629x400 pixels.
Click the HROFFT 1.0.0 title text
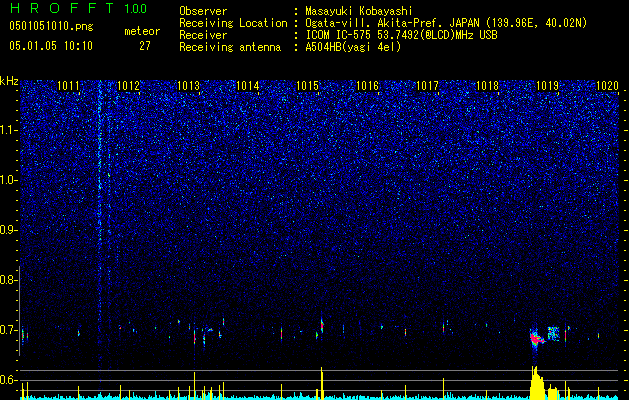[x=79, y=8]
